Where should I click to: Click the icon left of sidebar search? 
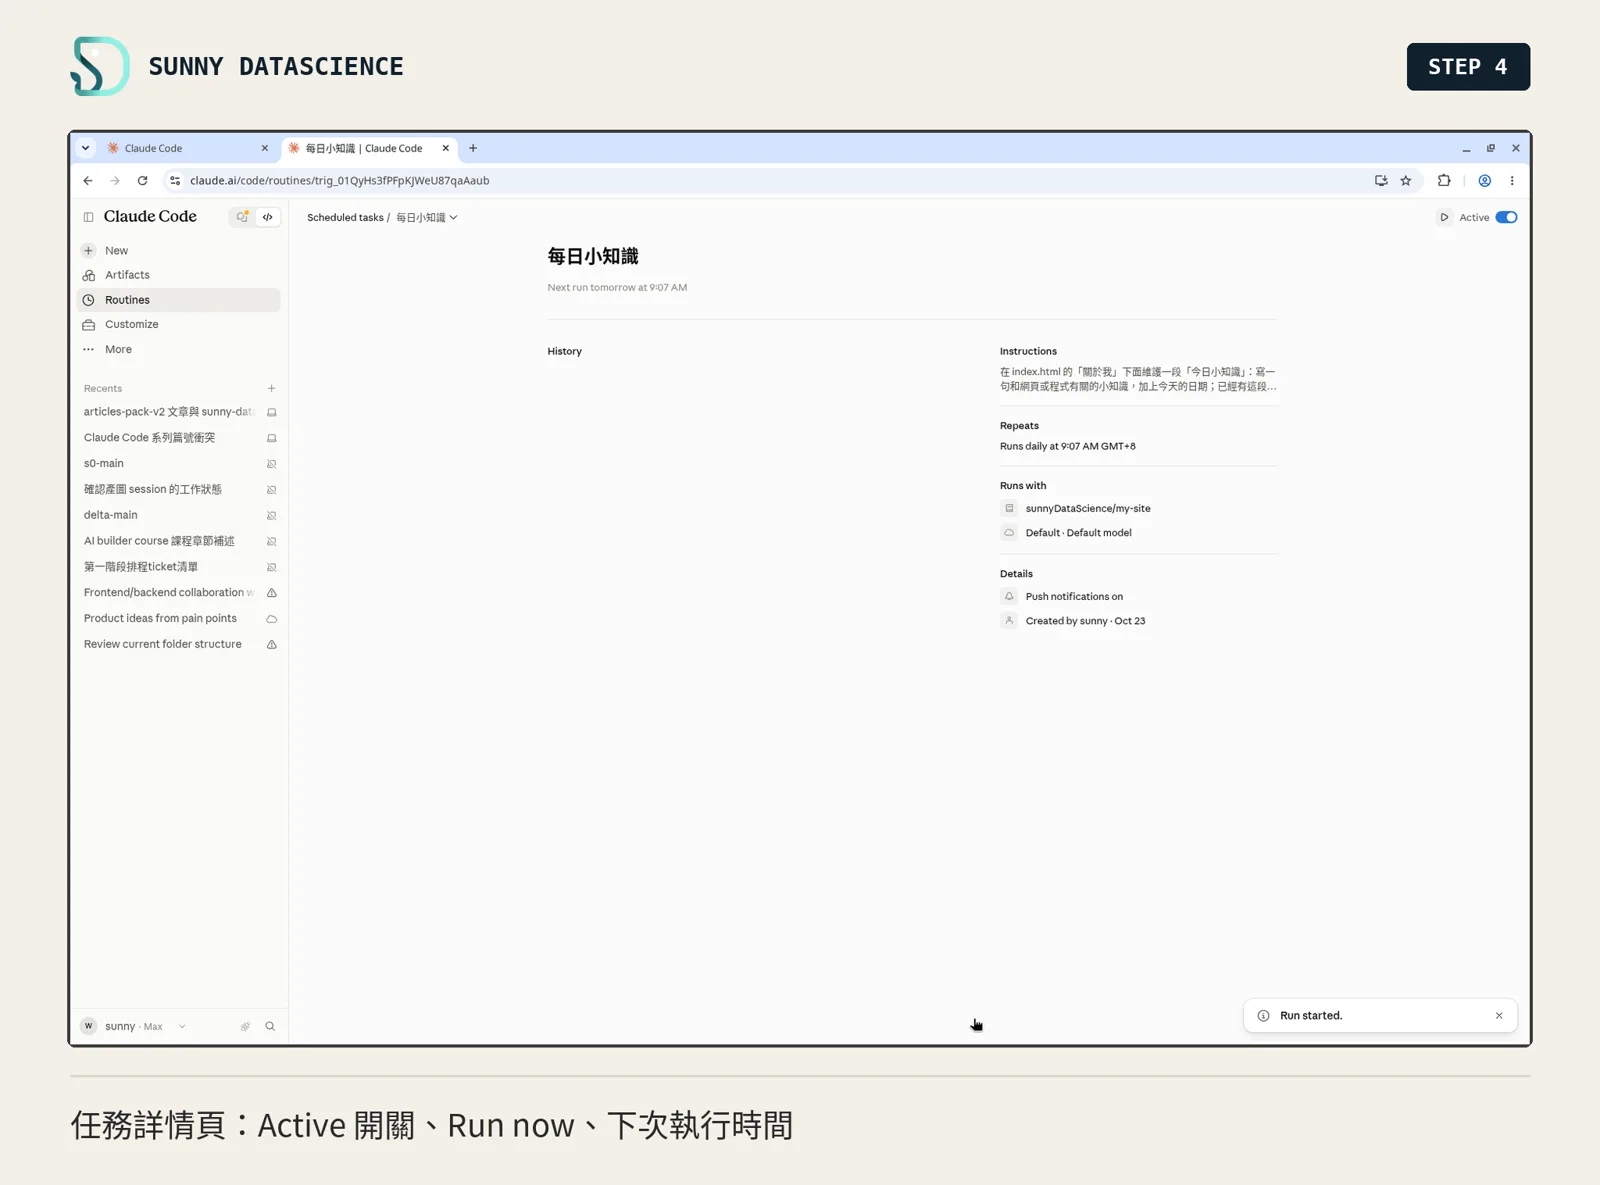245,1027
